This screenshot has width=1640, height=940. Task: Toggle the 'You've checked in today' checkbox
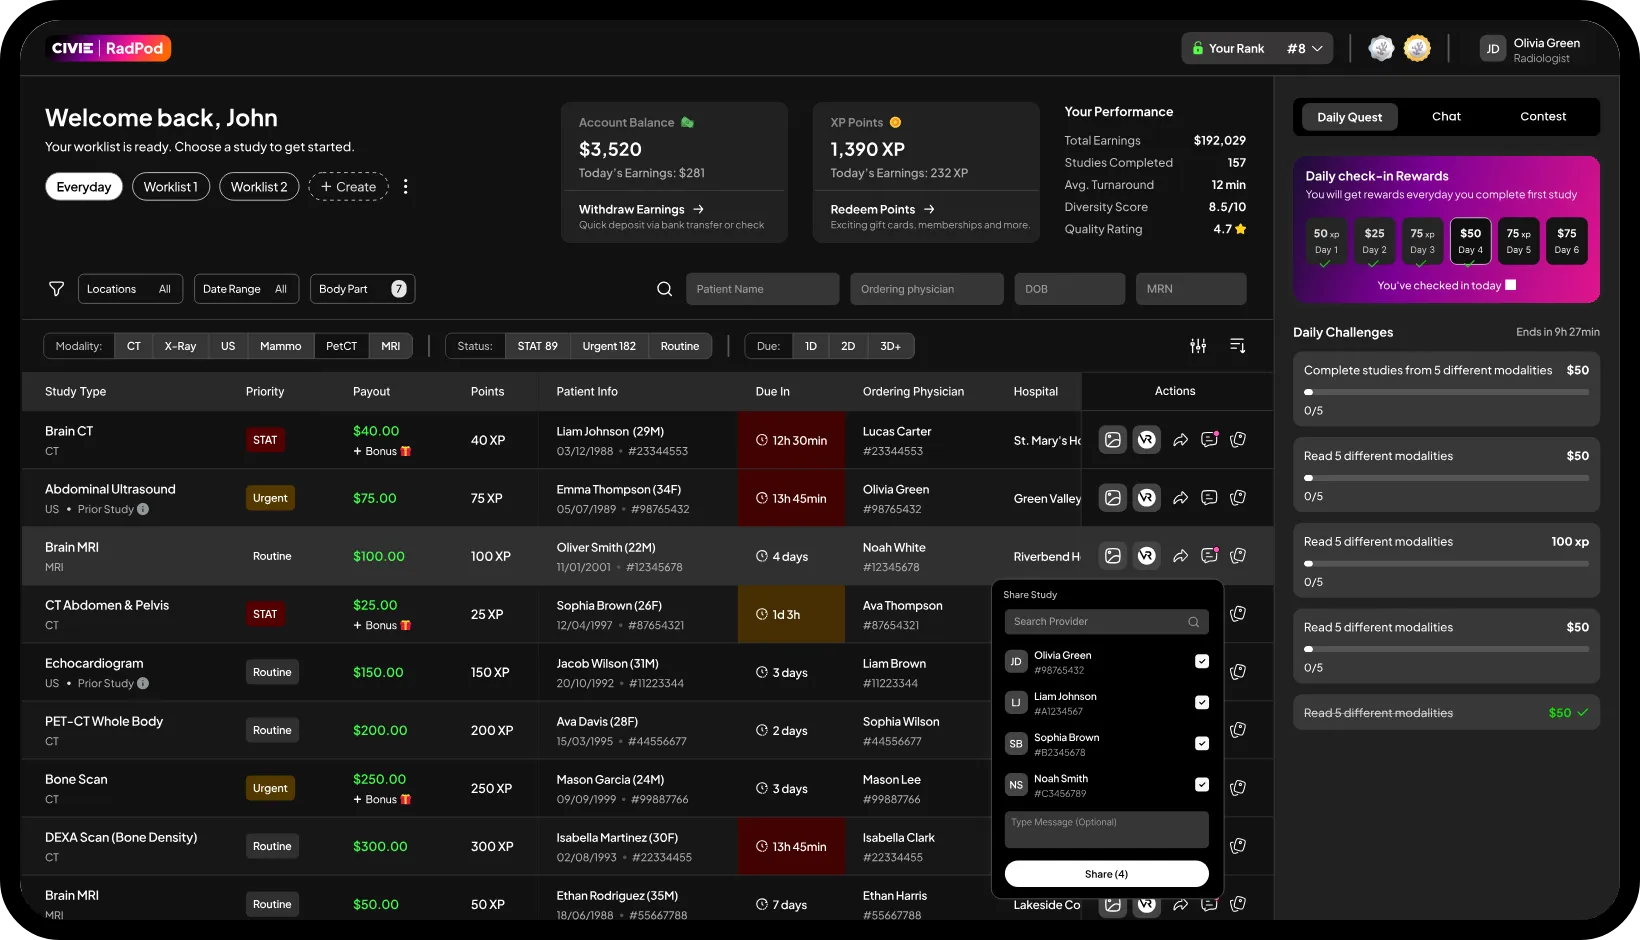pyautogui.click(x=1510, y=285)
